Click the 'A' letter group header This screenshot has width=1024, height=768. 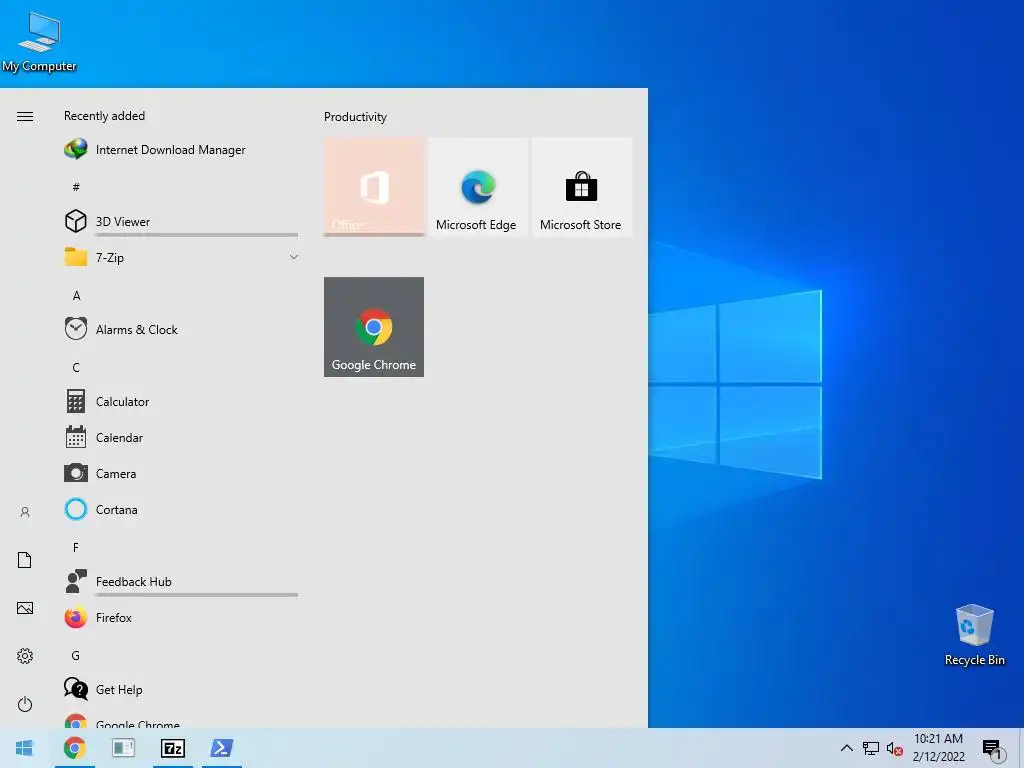click(x=76, y=295)
